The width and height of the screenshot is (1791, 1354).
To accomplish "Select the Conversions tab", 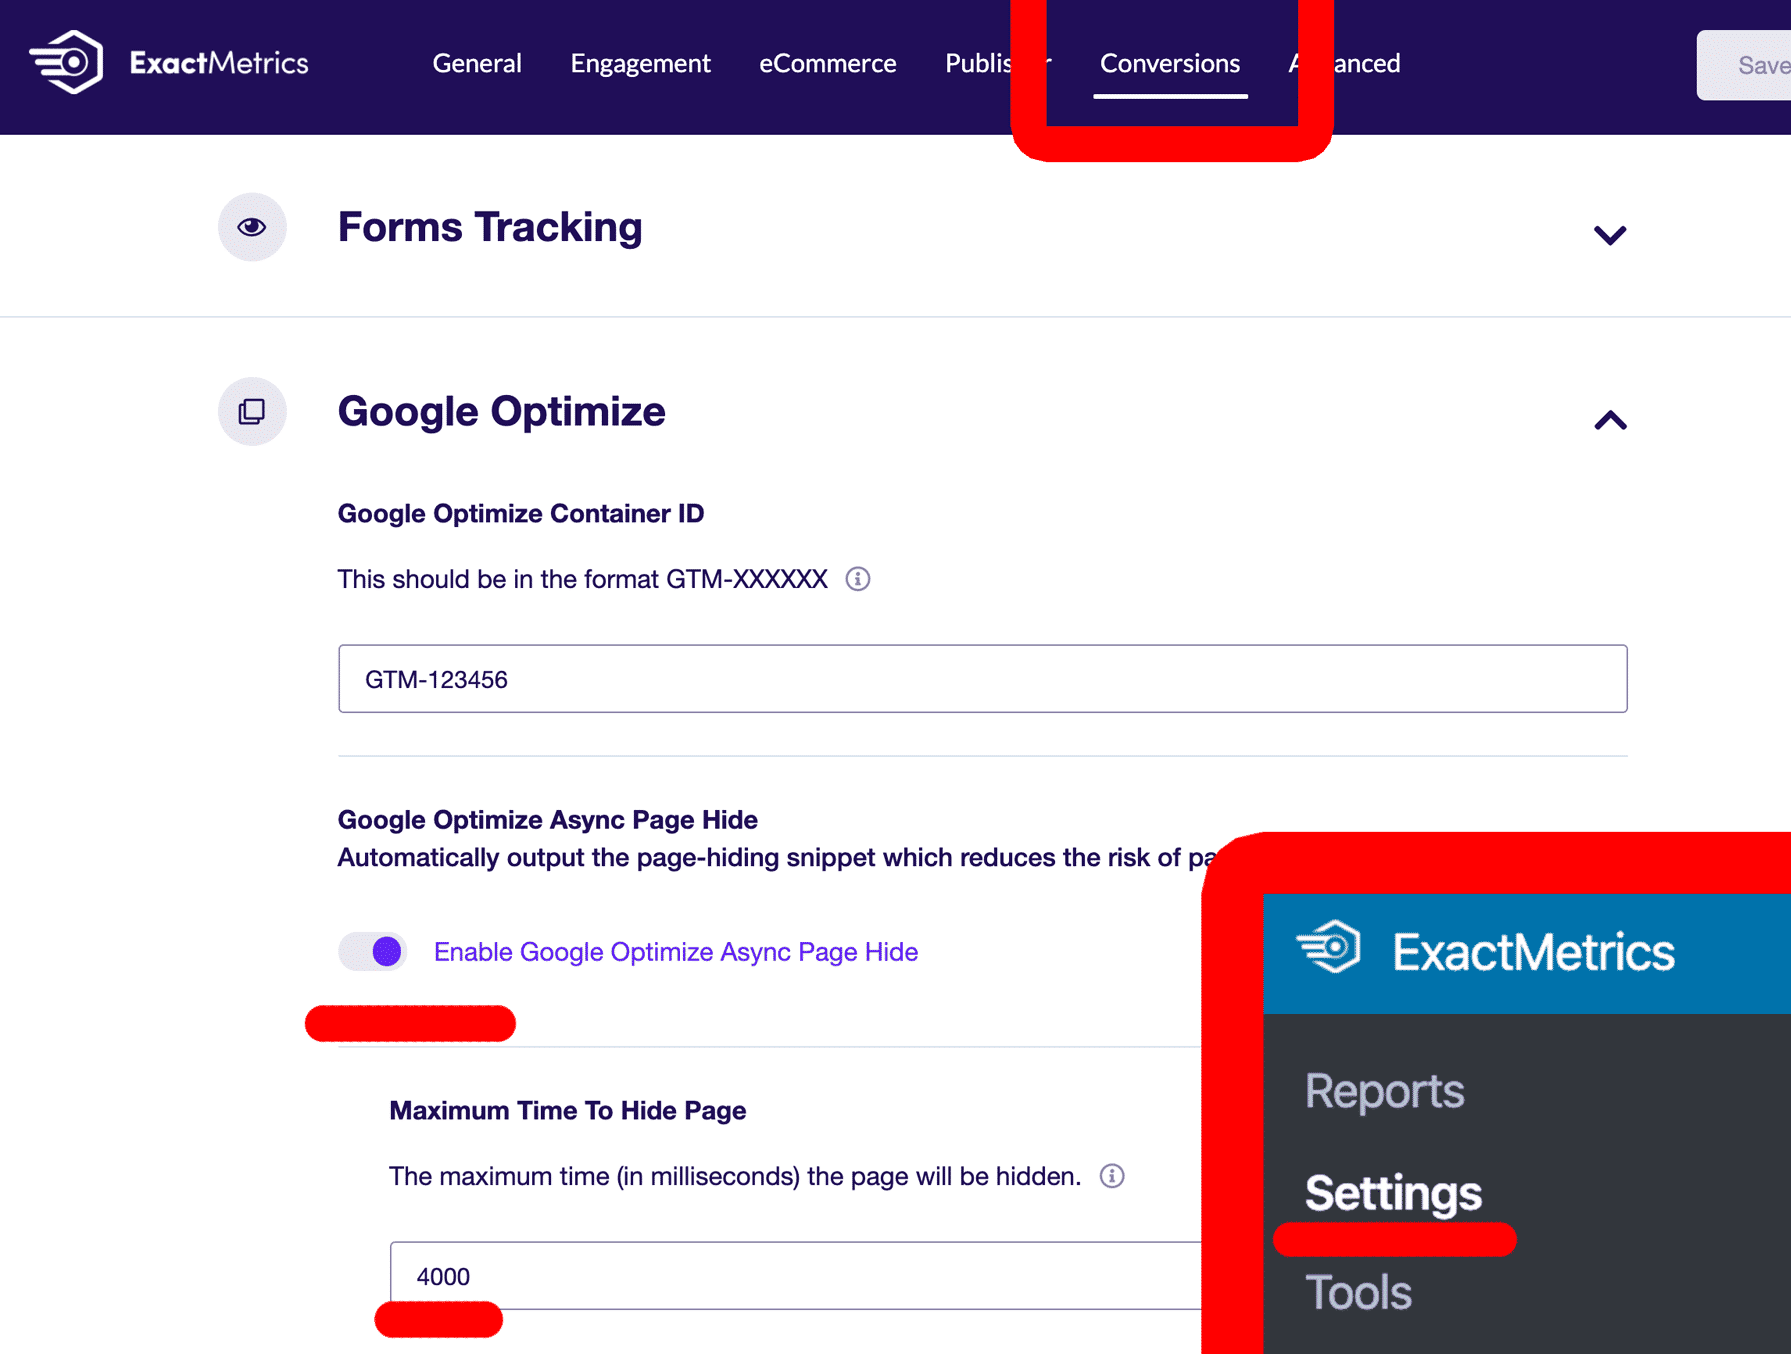I will coord(1169,63).
